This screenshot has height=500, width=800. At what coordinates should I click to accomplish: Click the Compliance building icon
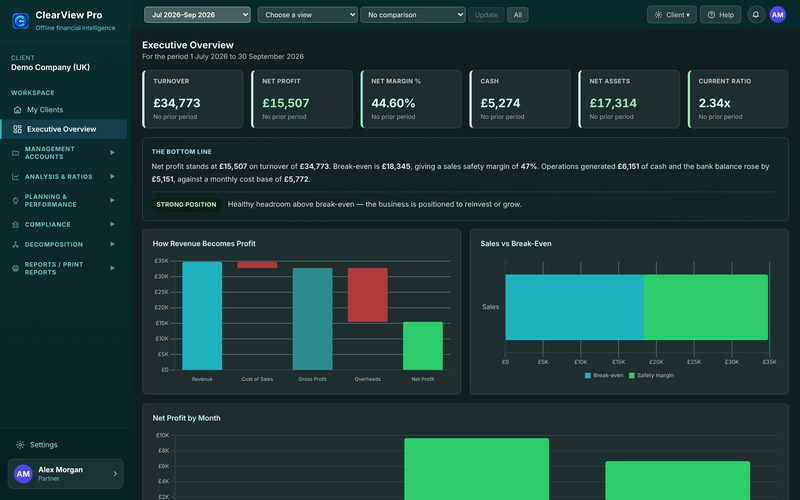[x=15, y=224]
